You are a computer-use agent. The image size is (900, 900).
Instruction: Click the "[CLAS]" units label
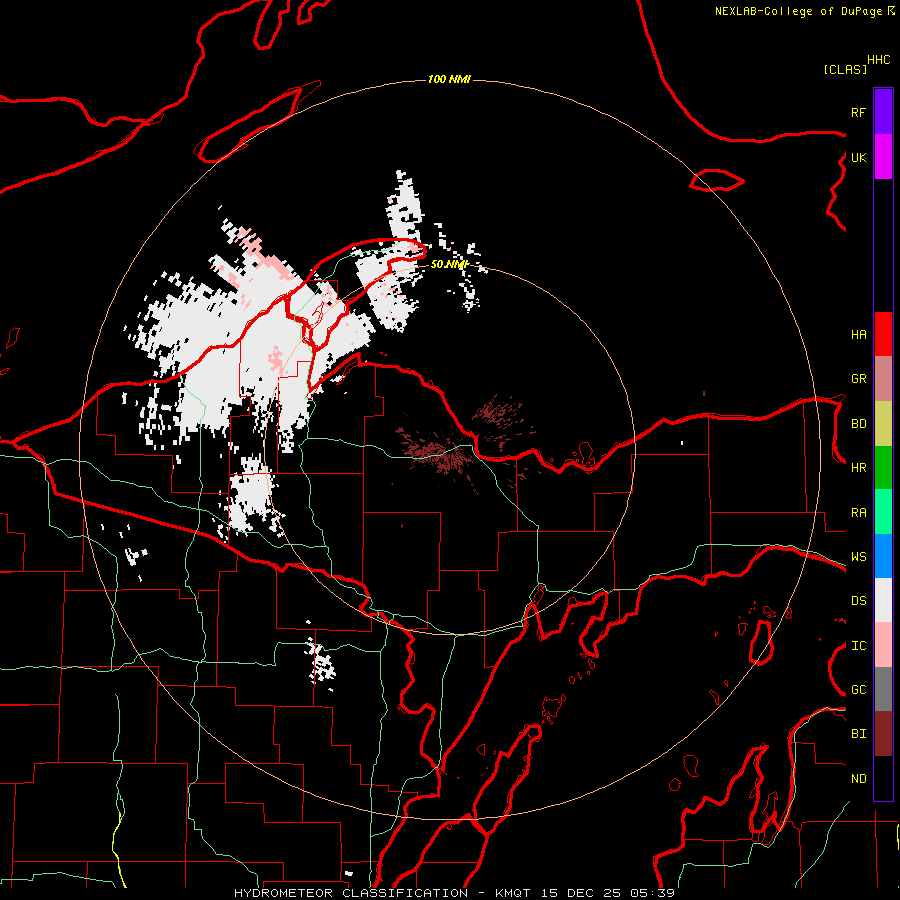[845, 69]
